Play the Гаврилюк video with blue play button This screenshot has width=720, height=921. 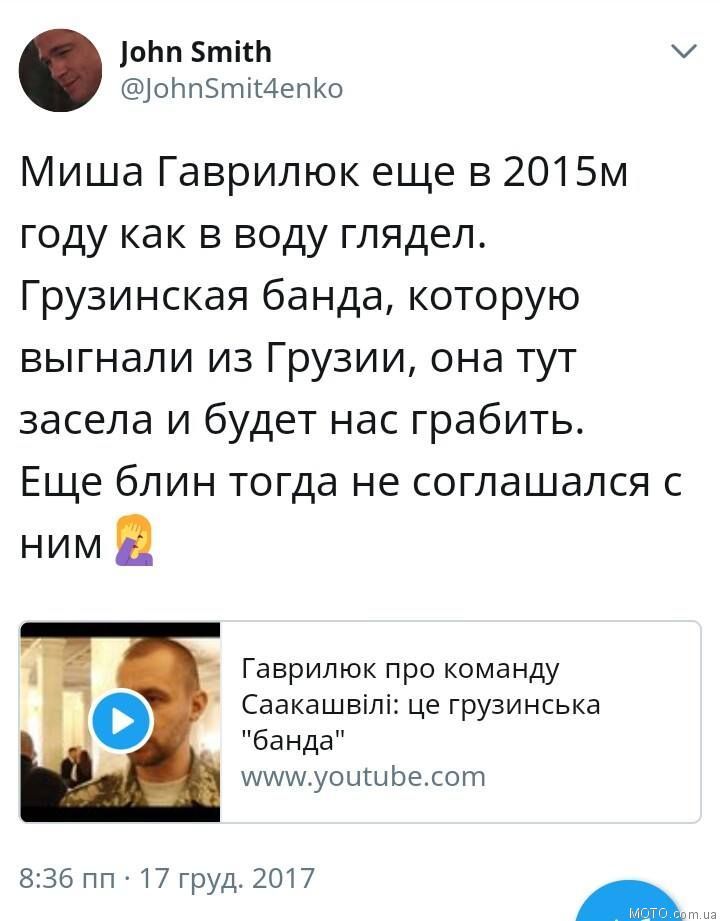122,721
